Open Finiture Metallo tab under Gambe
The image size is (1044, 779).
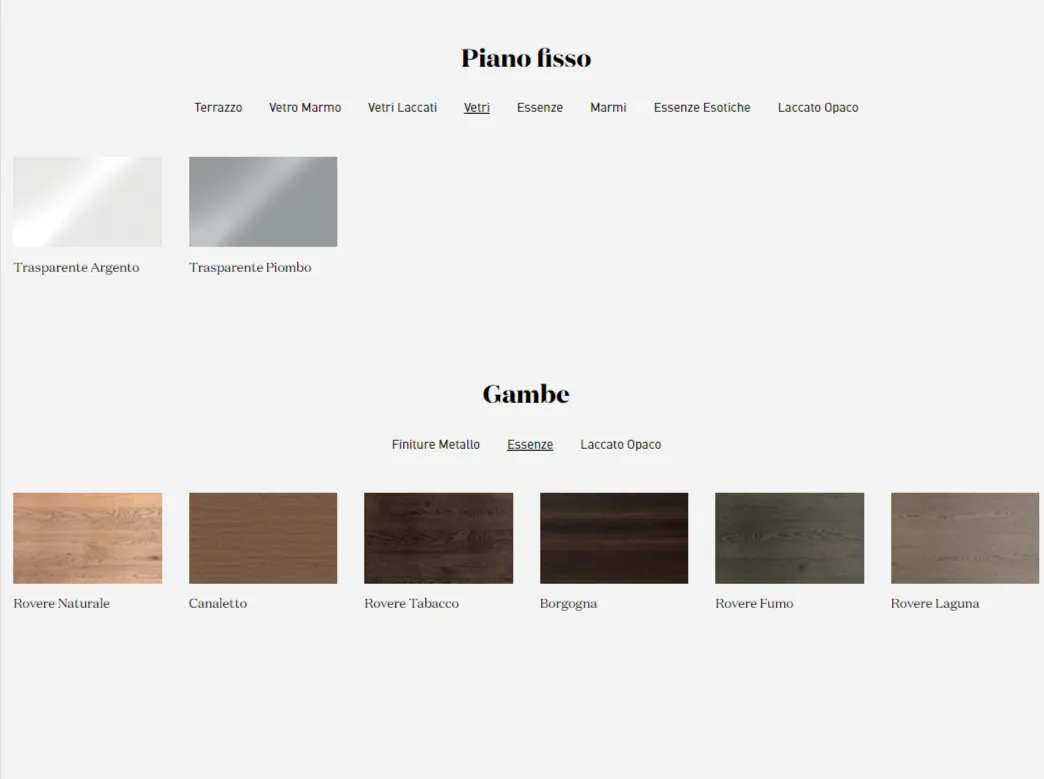pyautogui.click(x=435, y=445)
